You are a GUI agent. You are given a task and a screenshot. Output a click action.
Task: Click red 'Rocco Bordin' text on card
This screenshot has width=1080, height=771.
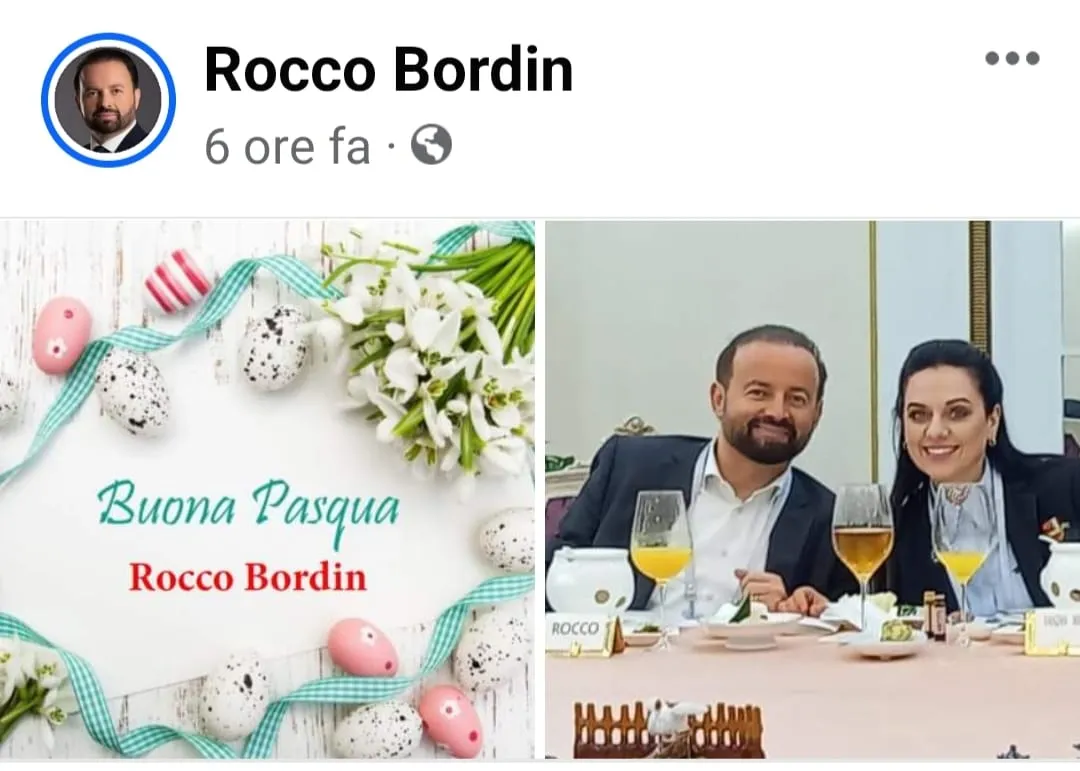click(x=248, y=577)
